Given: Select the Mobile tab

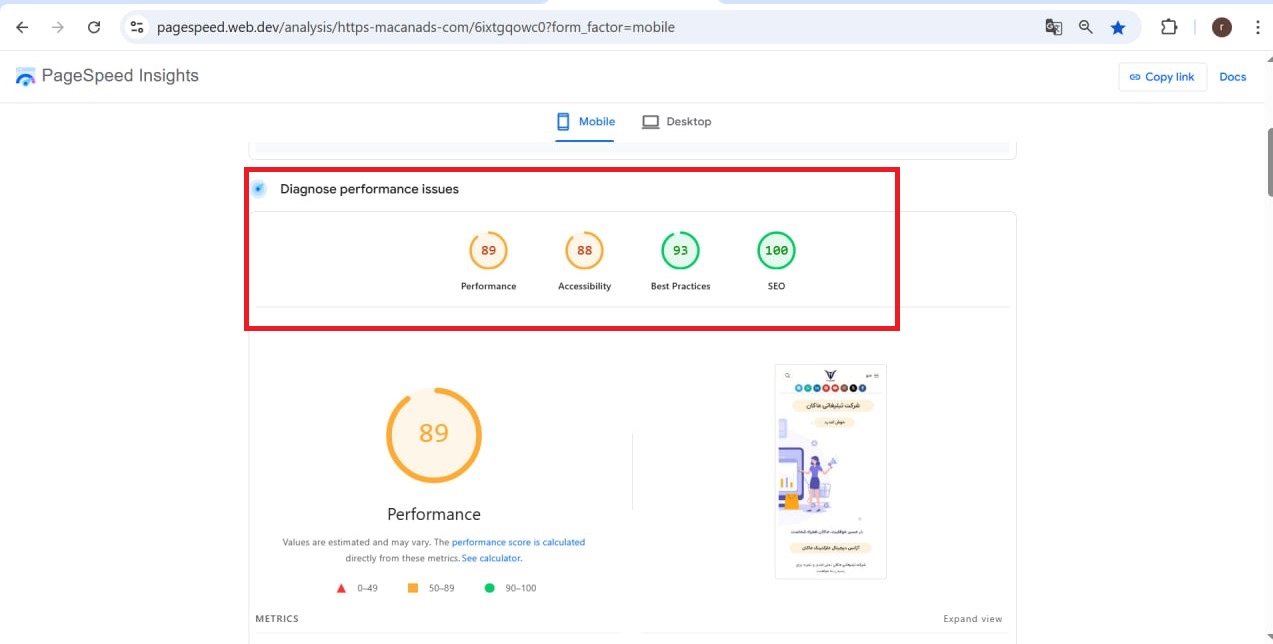Looking at the screenshot, I should (586, 121).
